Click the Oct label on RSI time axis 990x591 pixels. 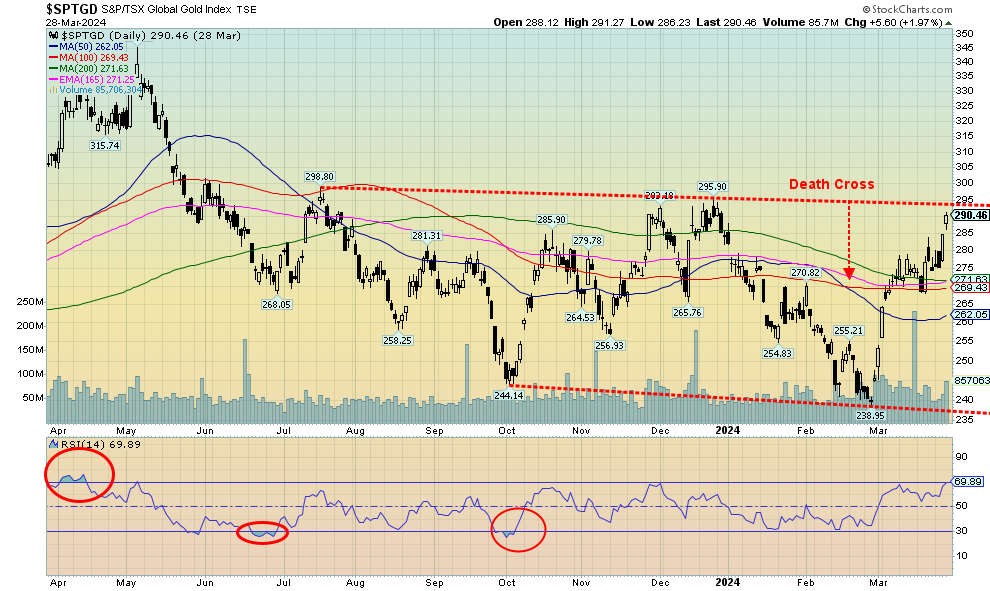(506, 578)
